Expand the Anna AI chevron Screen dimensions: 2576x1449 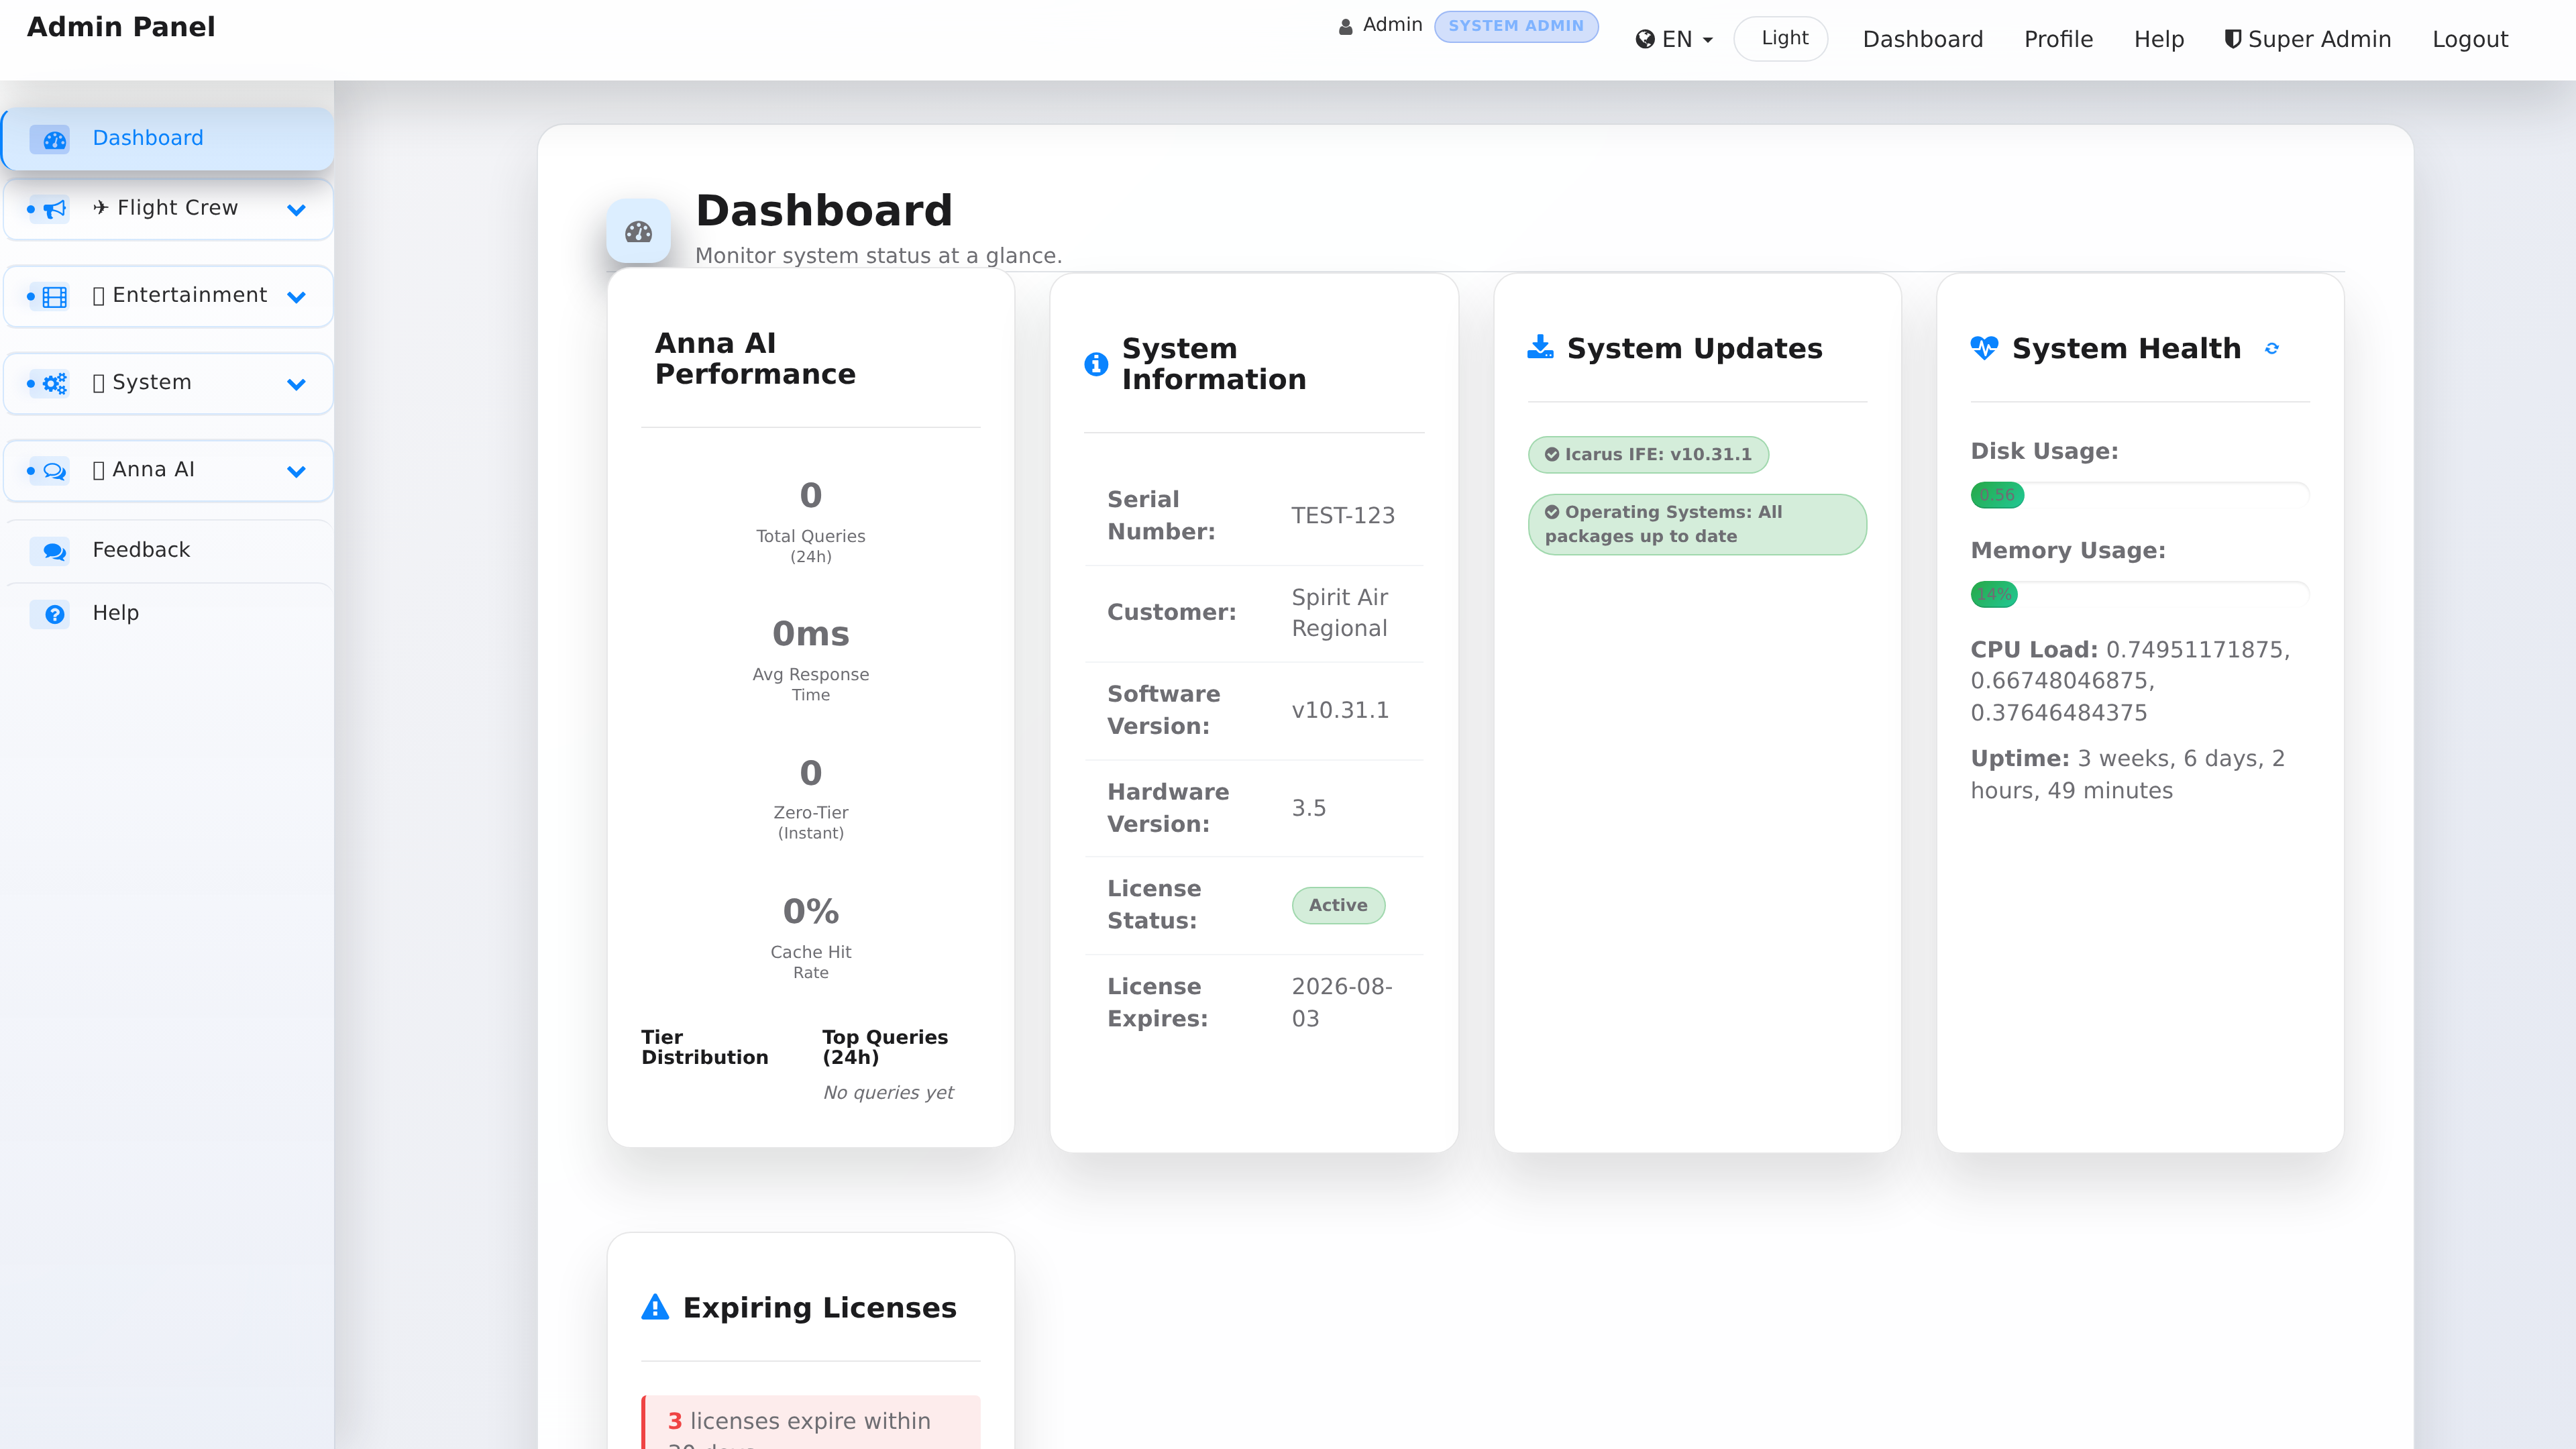296,471
